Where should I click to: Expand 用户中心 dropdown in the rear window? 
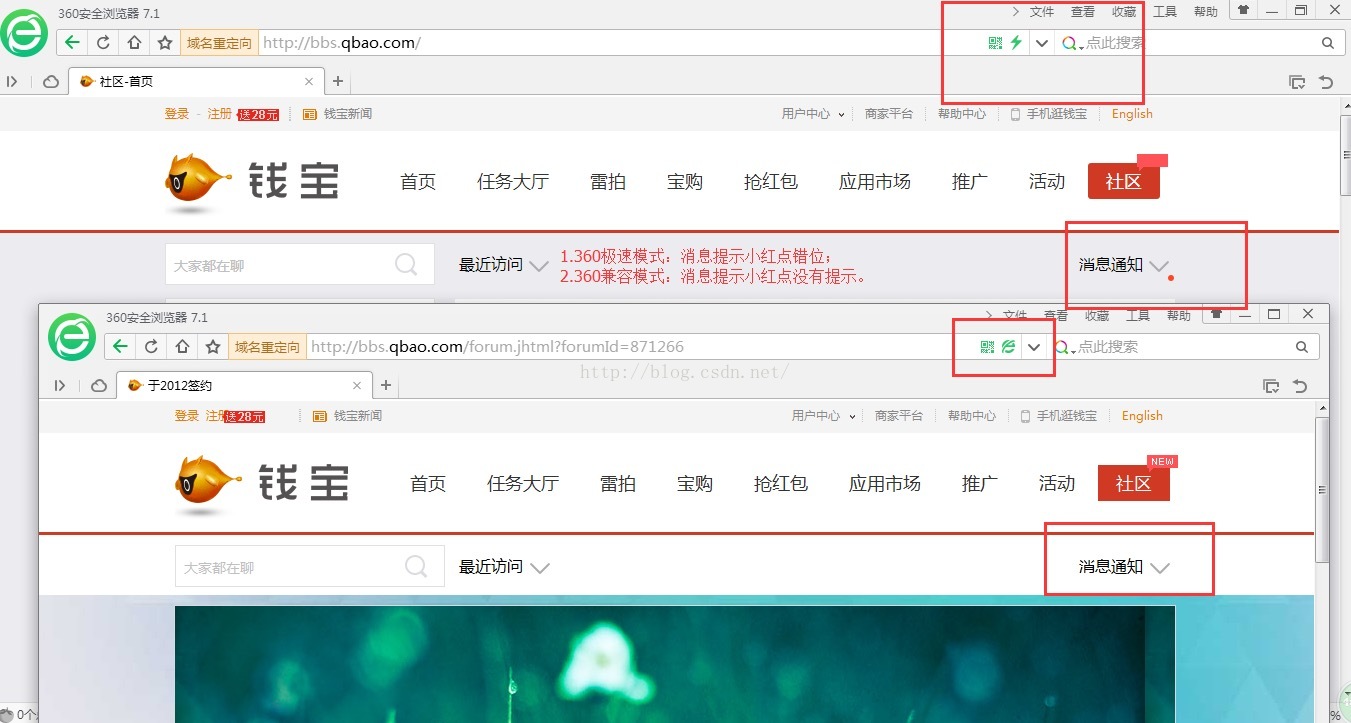tap(813, 114)
